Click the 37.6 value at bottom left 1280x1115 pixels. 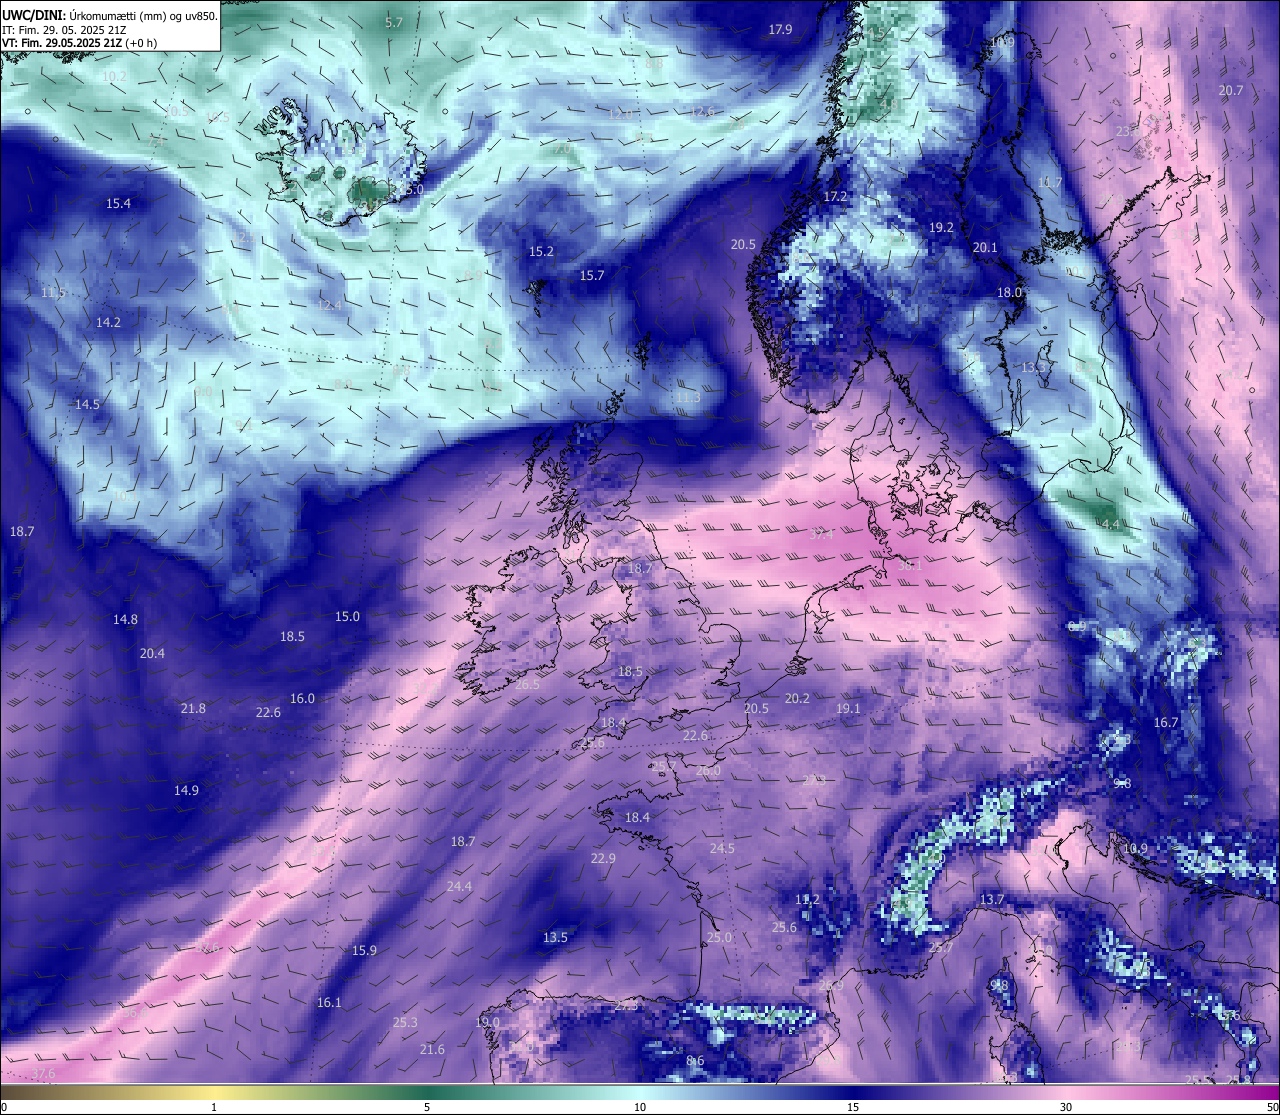(43, 1074)
